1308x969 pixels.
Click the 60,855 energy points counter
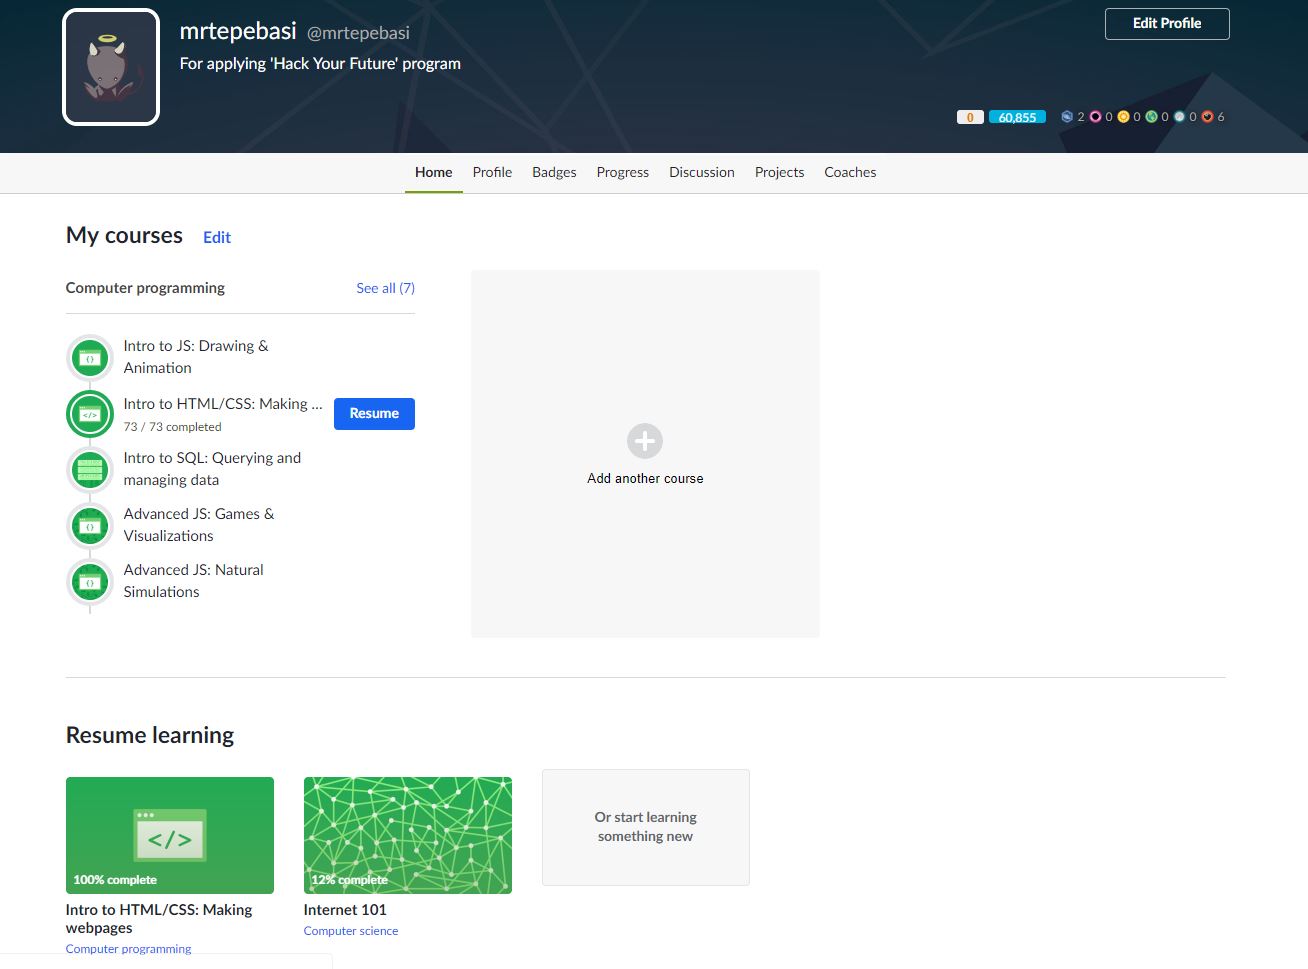point(1017,117)
